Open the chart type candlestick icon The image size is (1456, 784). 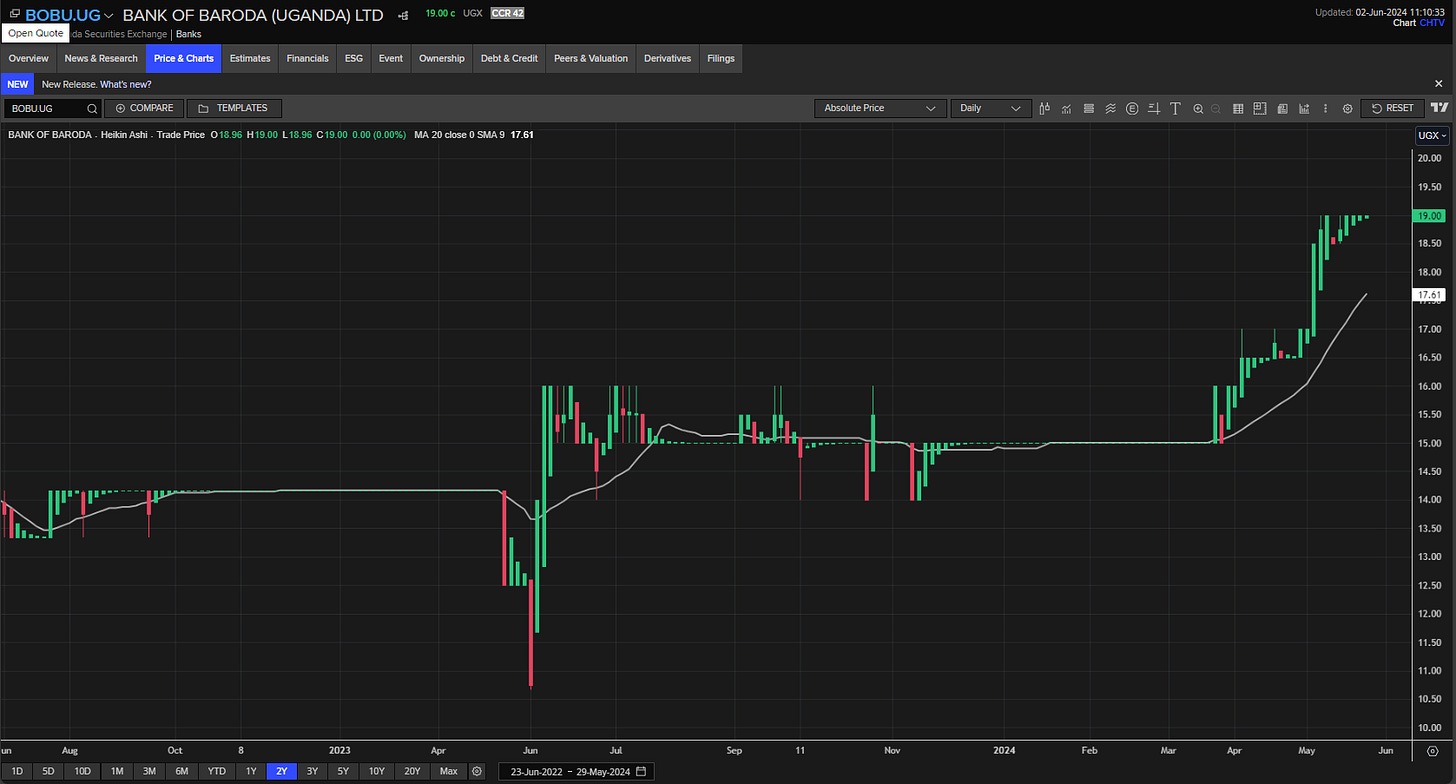click(x=1045, y=108)
